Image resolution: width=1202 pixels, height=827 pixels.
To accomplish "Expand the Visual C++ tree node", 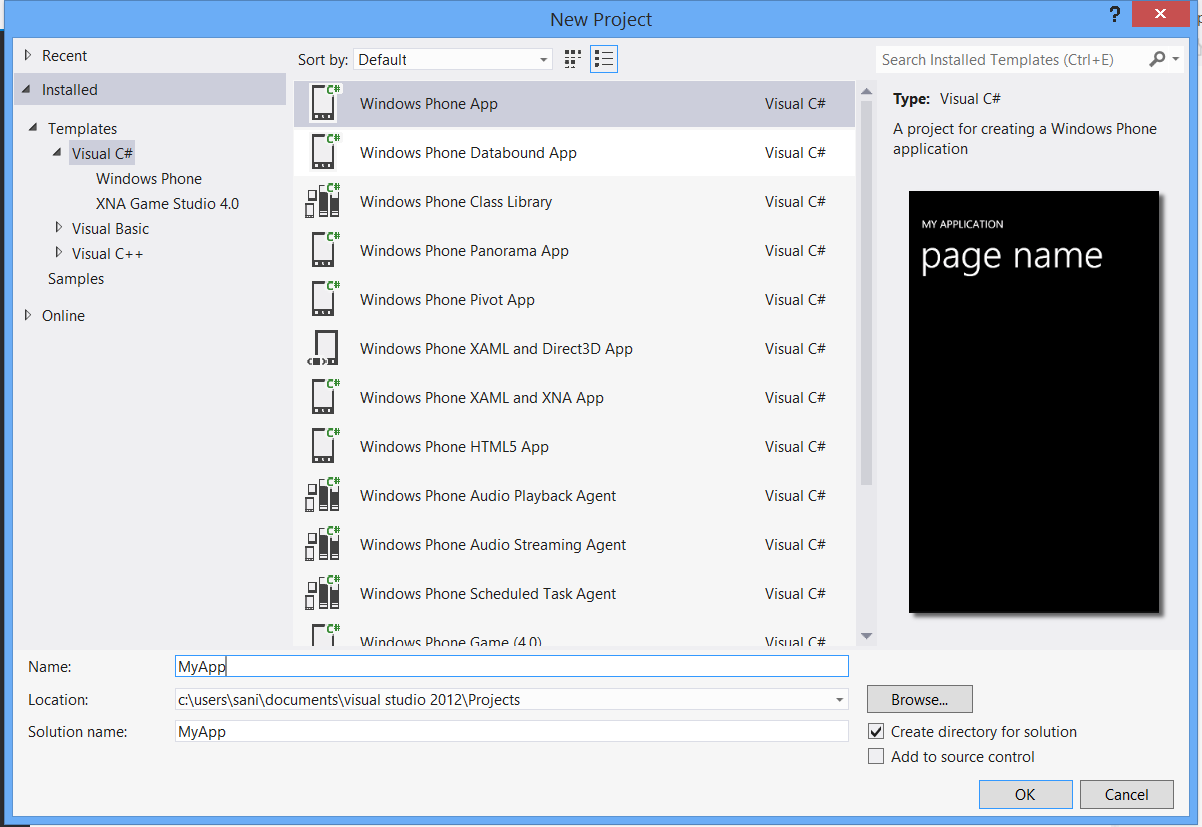I will pos(59,253).
